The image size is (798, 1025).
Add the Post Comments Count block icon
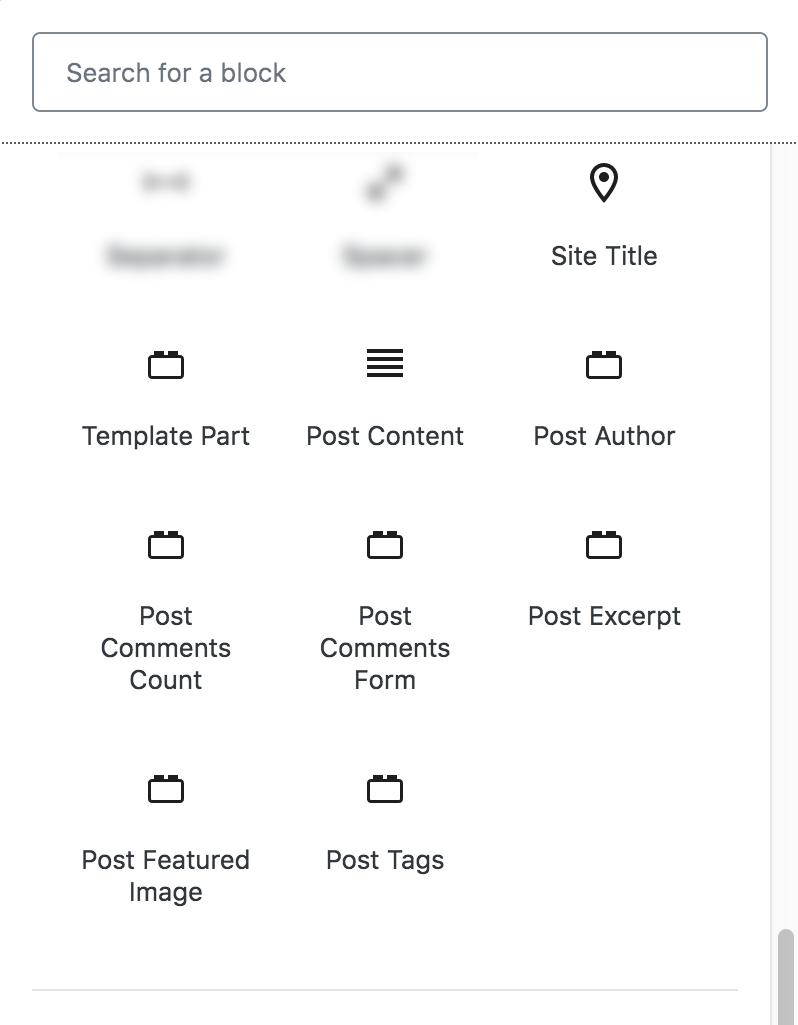(x=166, y=545)
